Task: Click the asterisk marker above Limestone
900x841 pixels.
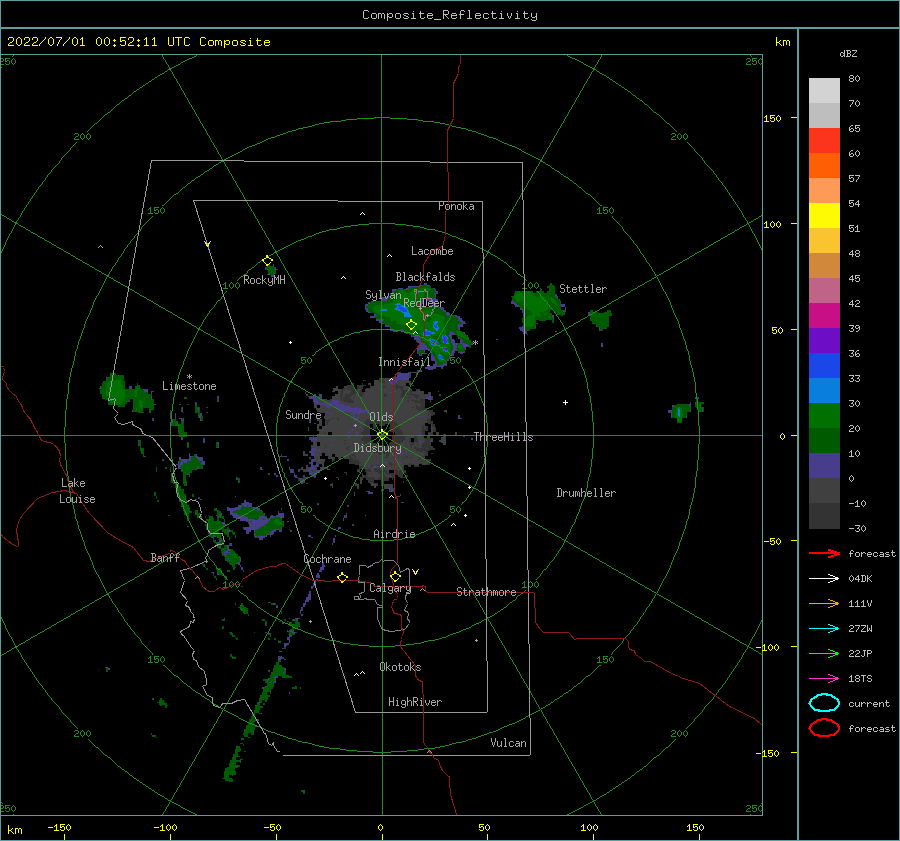Action: pos(189,377)
